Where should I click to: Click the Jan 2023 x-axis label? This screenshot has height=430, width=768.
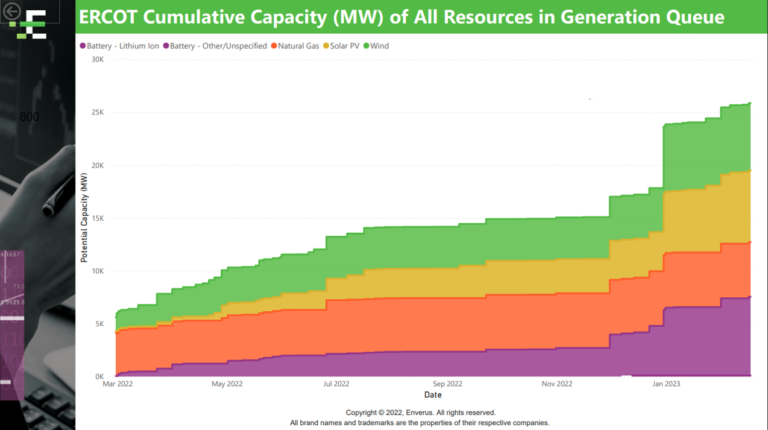click(x=666, y=384)
